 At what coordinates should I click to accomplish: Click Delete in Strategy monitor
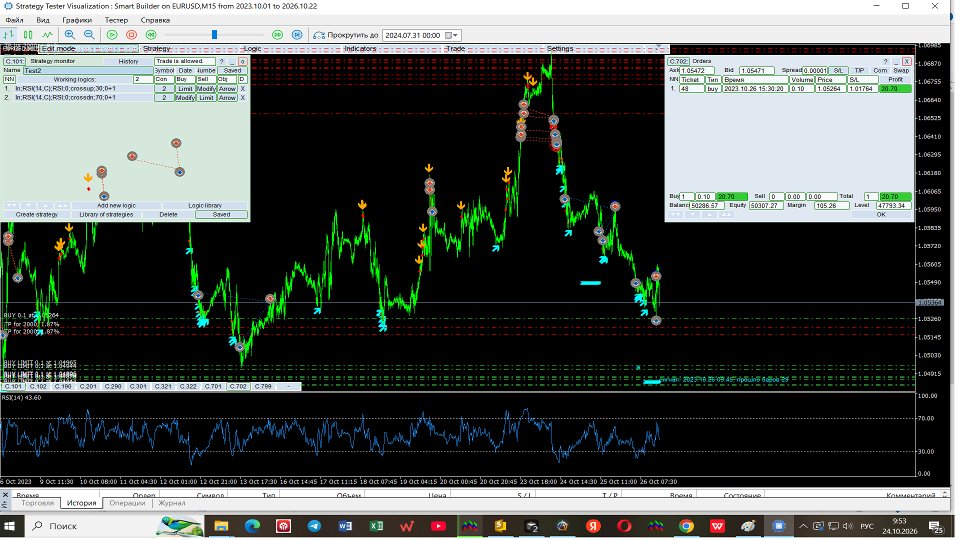[x=168, y=215]
